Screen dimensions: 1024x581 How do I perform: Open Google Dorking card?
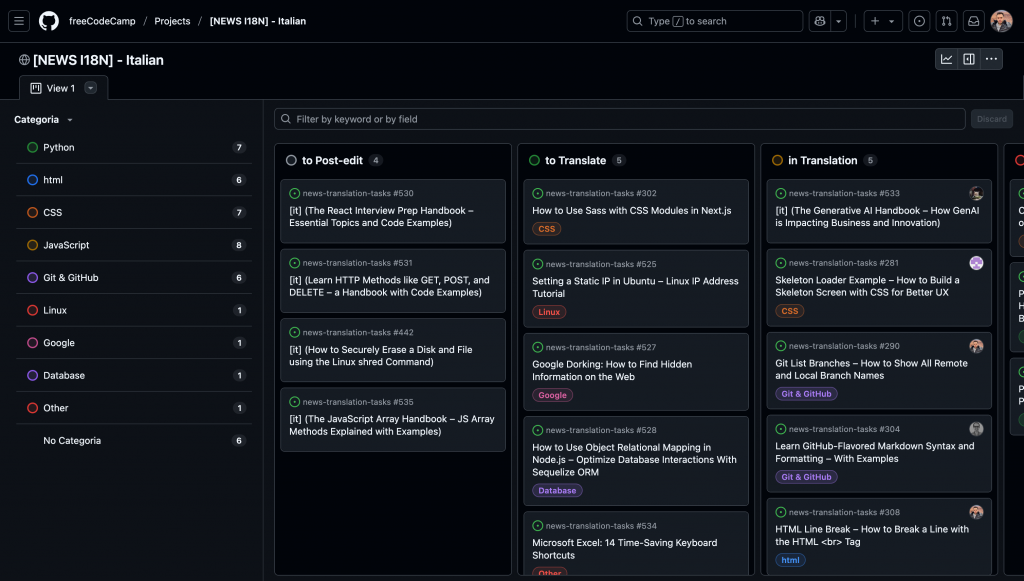(x=636, y=371)
